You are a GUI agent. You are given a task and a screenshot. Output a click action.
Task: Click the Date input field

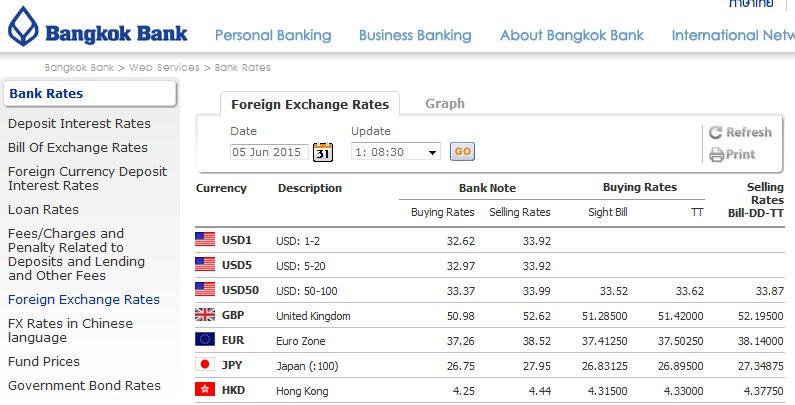point(269,152)
